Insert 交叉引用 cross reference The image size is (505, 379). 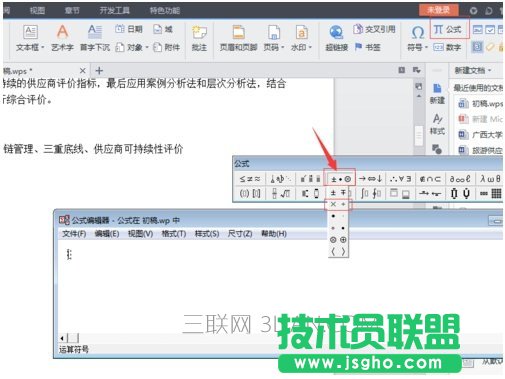point(374,29)
